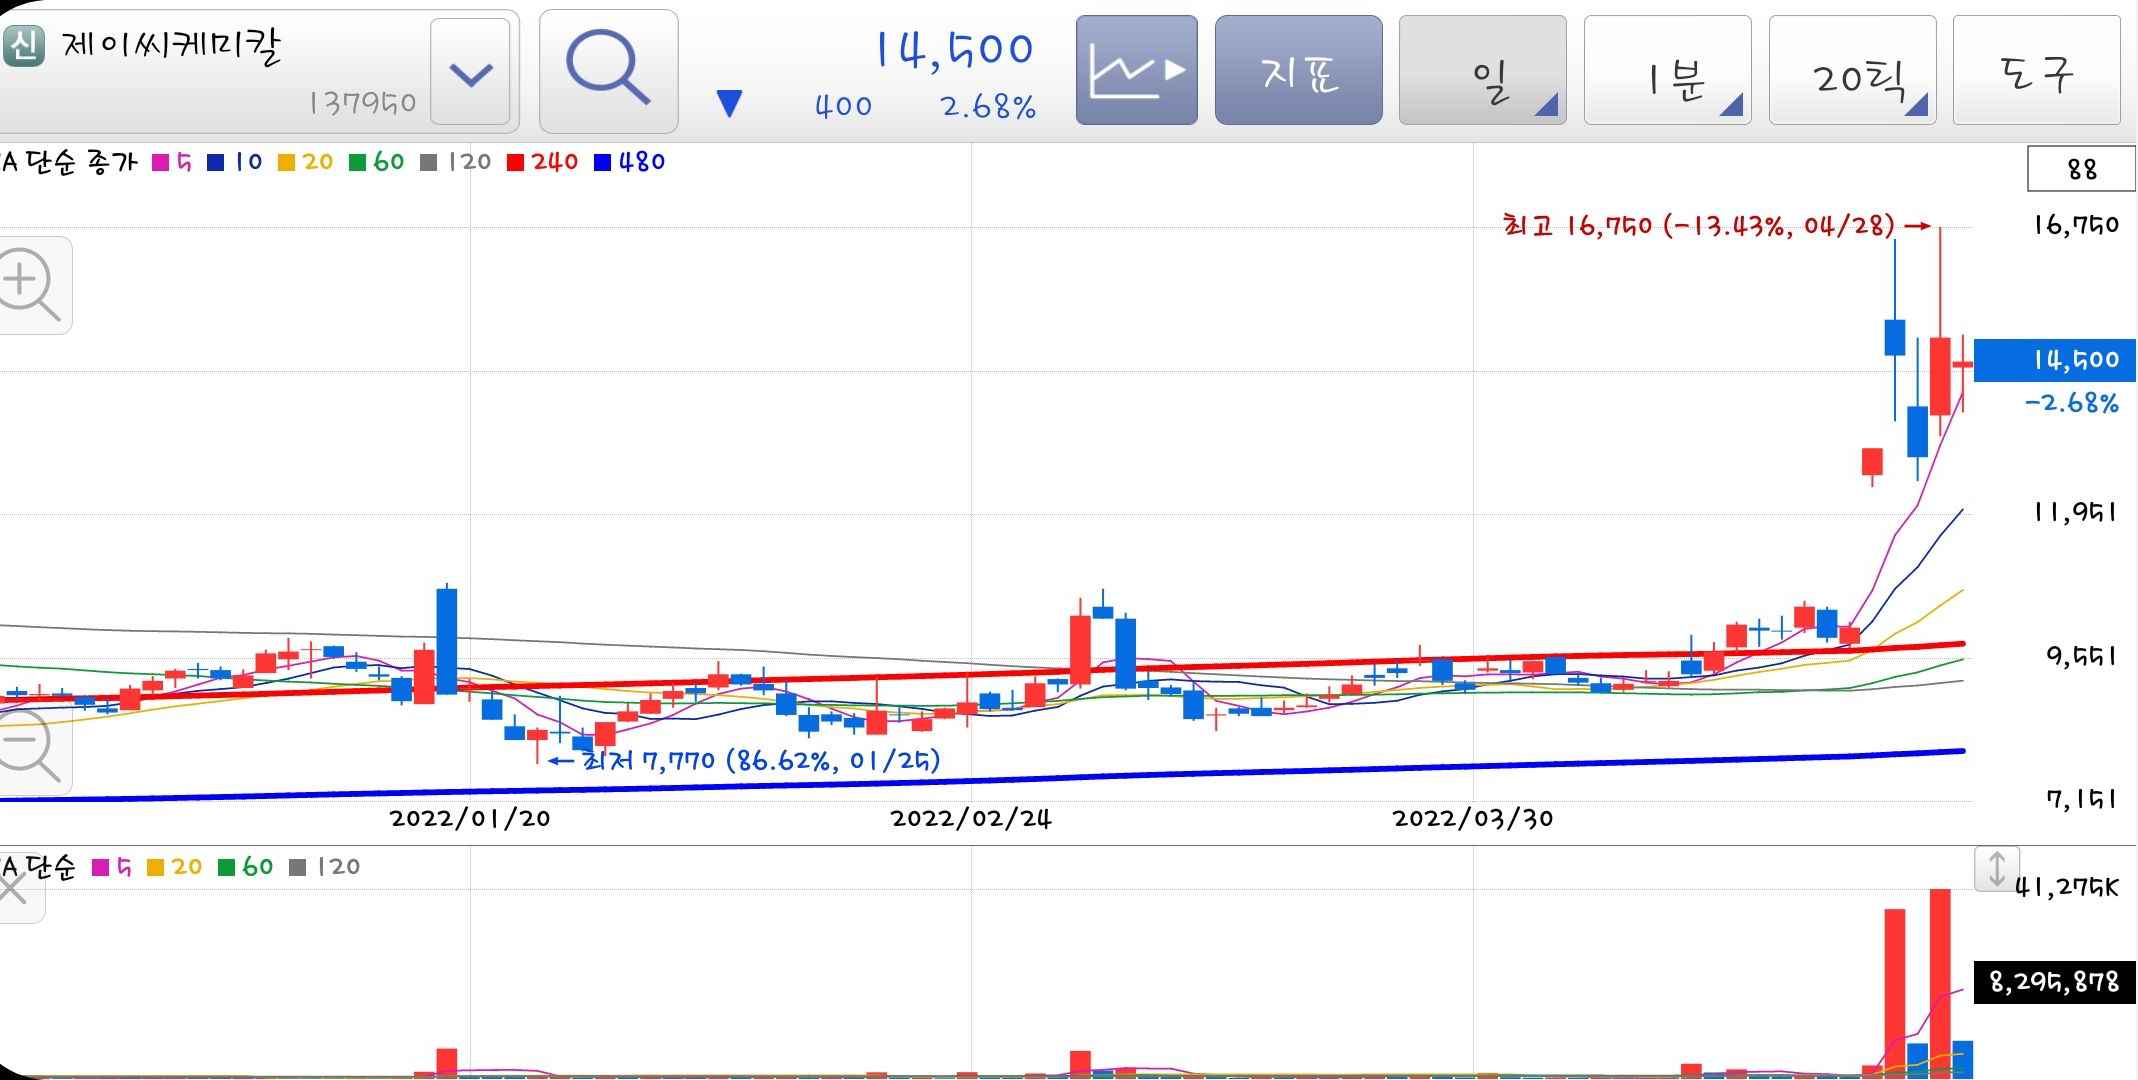Click the stock code 137950

[362, 103]
